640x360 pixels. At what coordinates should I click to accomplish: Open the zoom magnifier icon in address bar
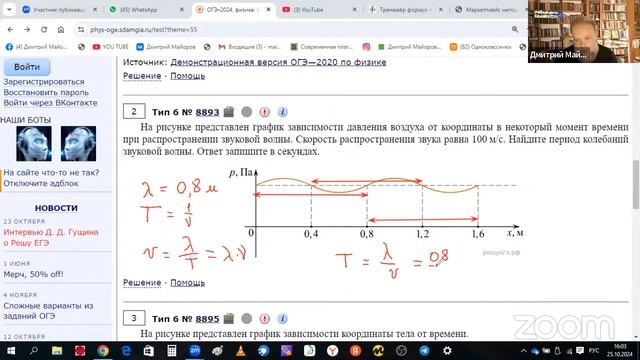click(515, 29)
